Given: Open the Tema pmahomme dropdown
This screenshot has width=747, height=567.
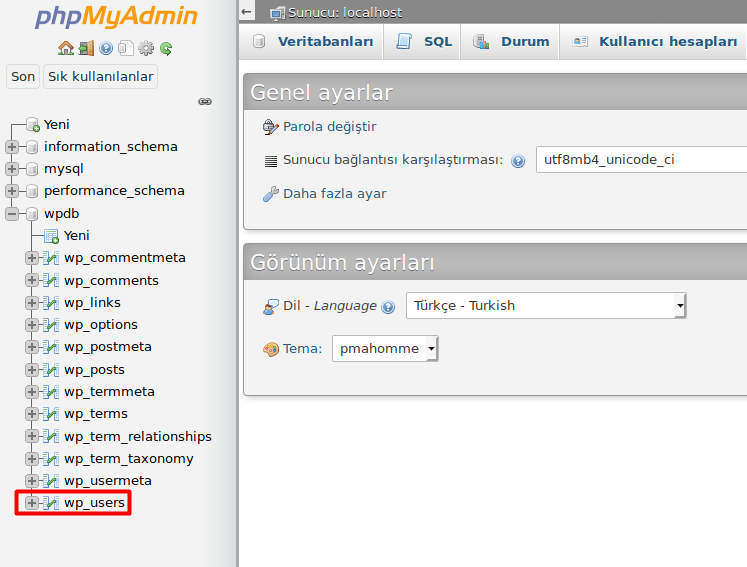Looking at the screenshot, I should coord(385,348).
